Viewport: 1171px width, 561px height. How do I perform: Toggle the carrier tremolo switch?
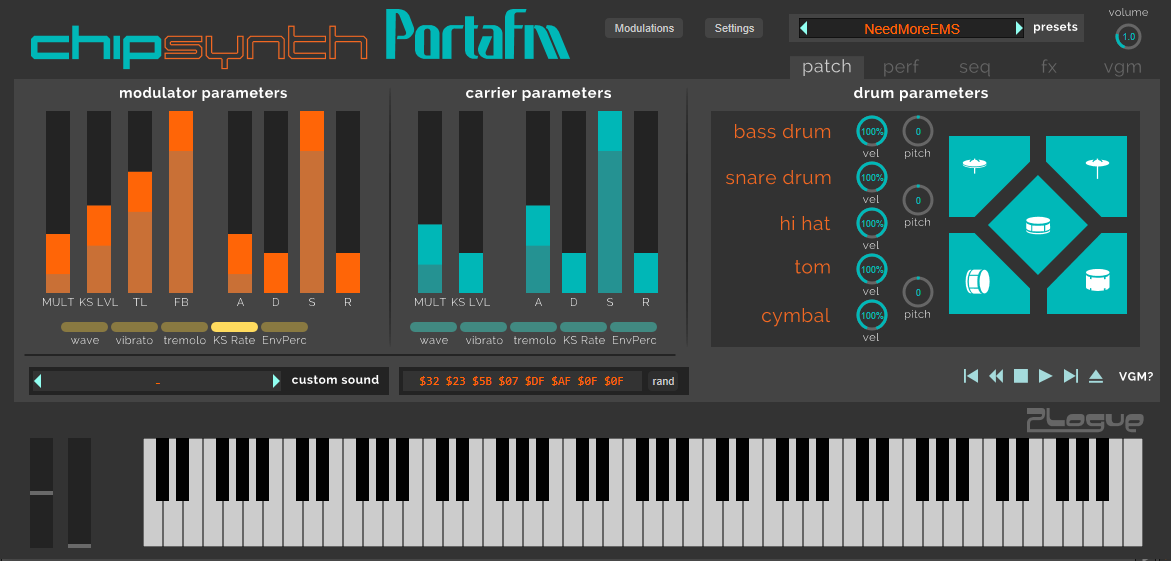pyautogui.click(x=534, y=327)
